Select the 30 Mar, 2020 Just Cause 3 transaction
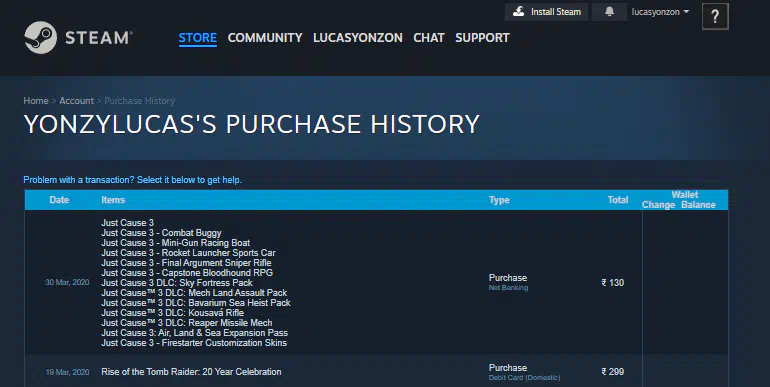Viewport: 770px width, 387px height. 376,282
